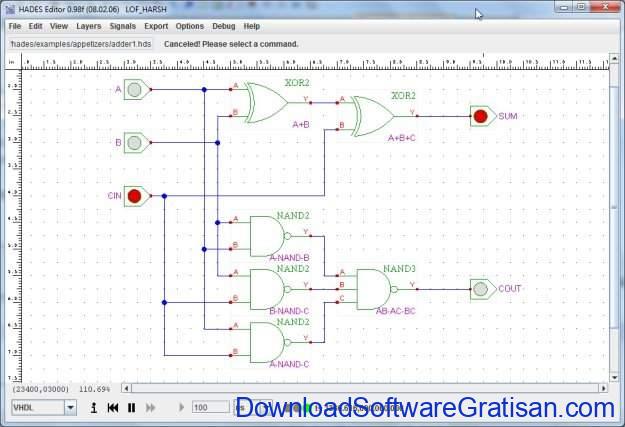Click the vertical scrollbar up arrow

click(x=614, y=59)
